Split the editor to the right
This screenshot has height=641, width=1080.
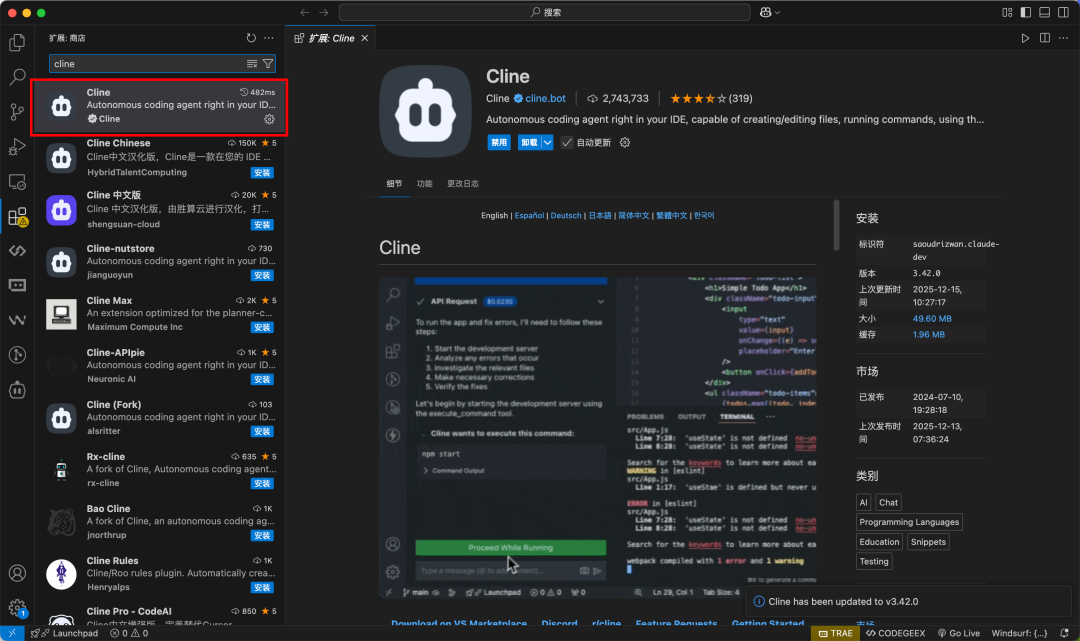coord(1045,38)
